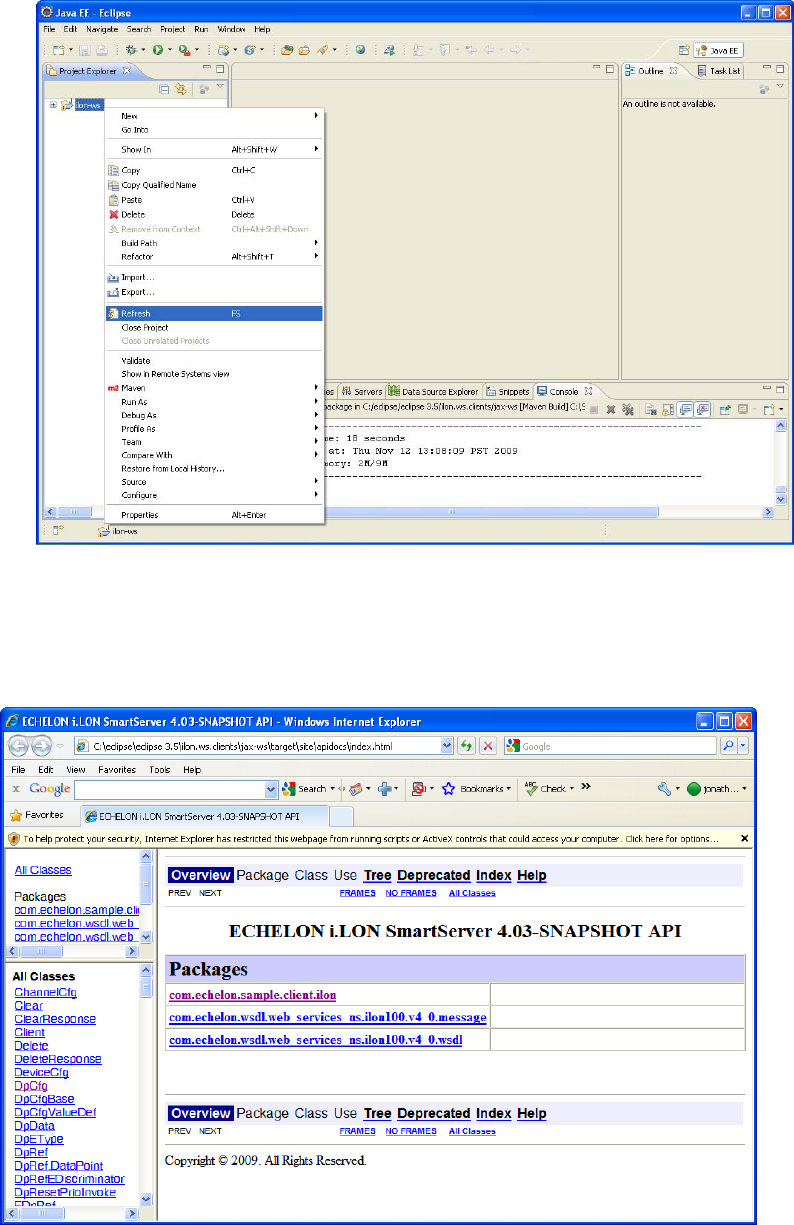This screenshot has height=1225, width=794.
Task: Click Delete in the context menu
Action: click(x=214, y=214)
